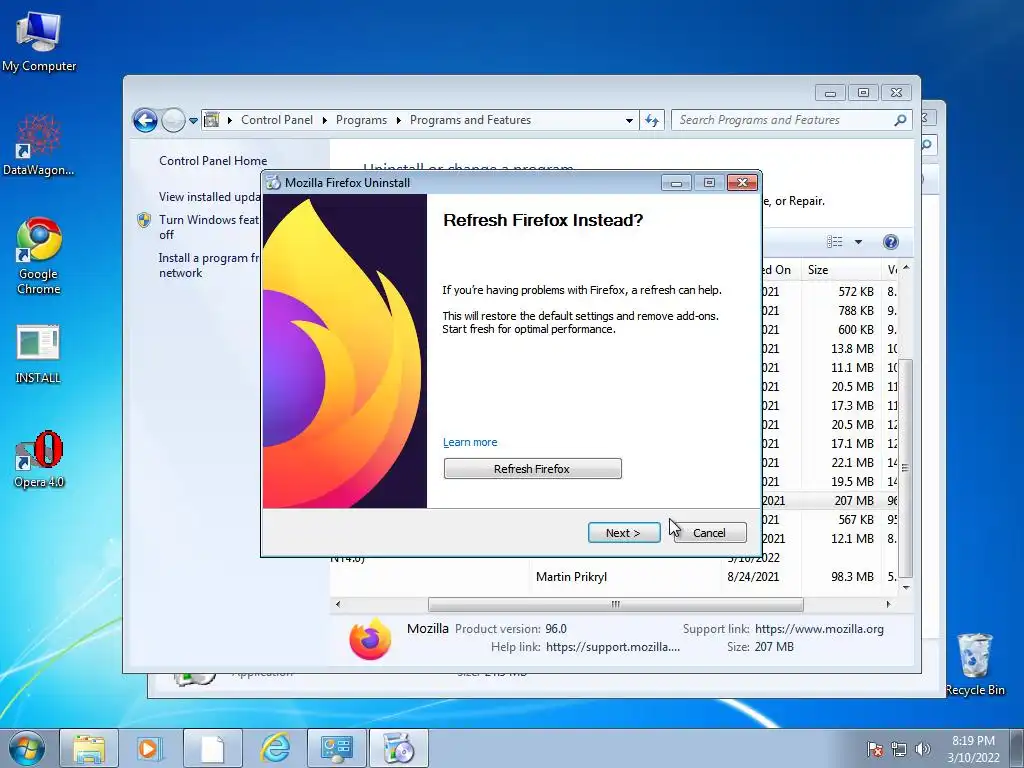Open Google Chrome desktop shortcut
The height and width of the screenshot is (768, 1024).
[39, 255]
